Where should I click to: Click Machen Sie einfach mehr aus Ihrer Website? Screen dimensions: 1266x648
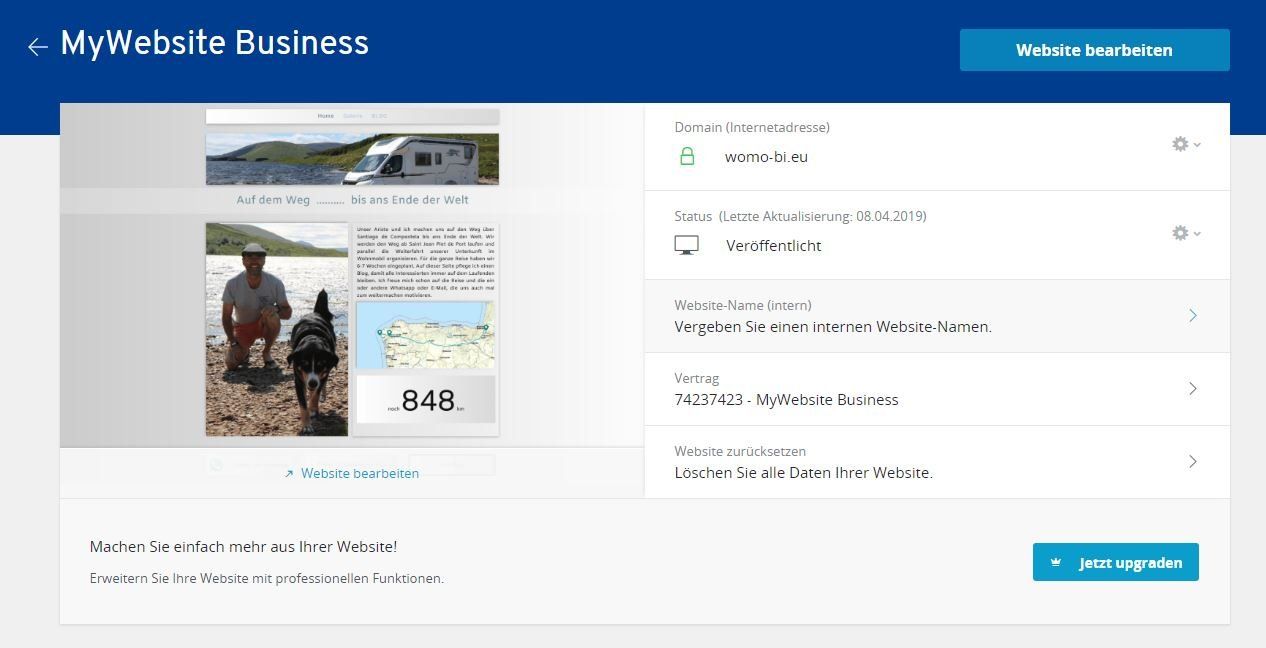coord(244,546)
